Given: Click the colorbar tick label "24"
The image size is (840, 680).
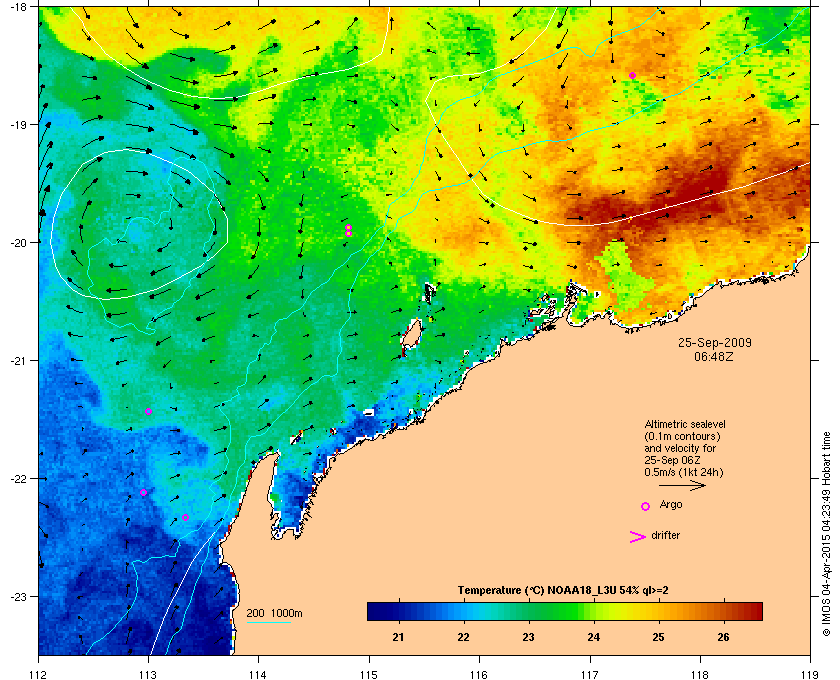Looking at the screenshot, I should coord(594,637).
